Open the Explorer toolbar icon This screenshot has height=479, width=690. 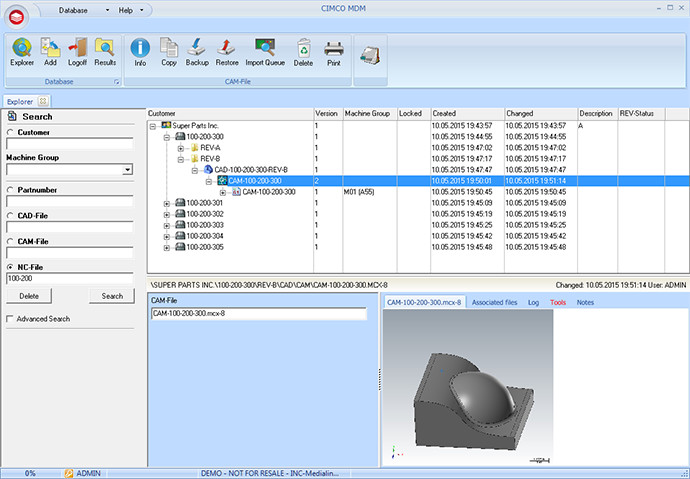coord(22,48)
